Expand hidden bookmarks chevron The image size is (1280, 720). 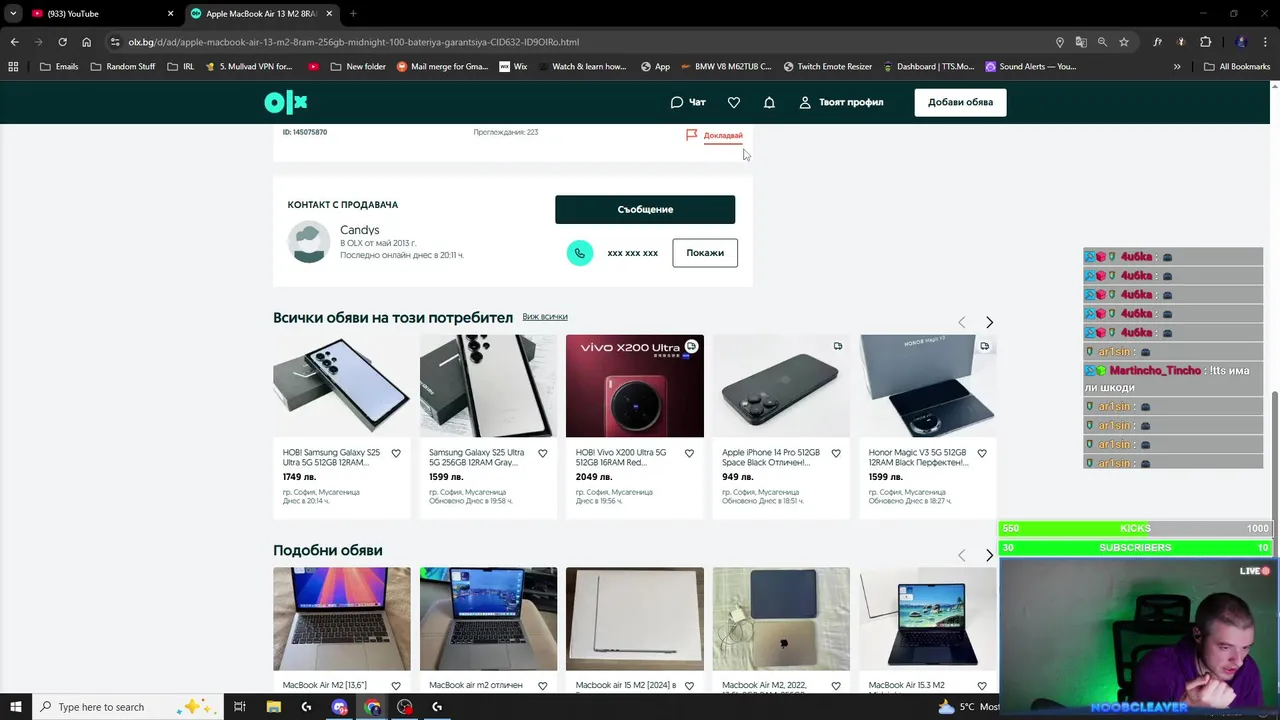[1177, 67]
